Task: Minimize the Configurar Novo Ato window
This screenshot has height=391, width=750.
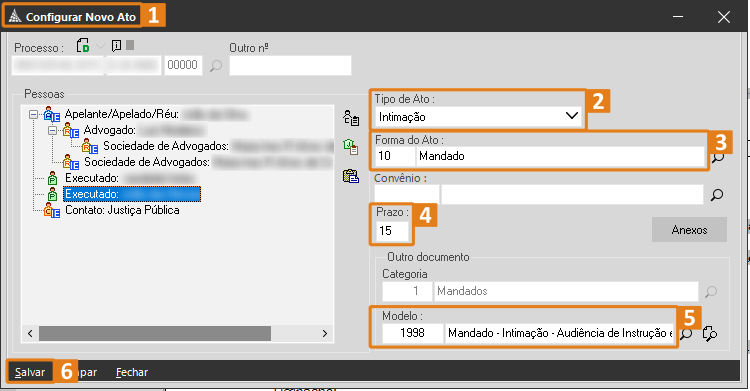Action: click(678, 17)
